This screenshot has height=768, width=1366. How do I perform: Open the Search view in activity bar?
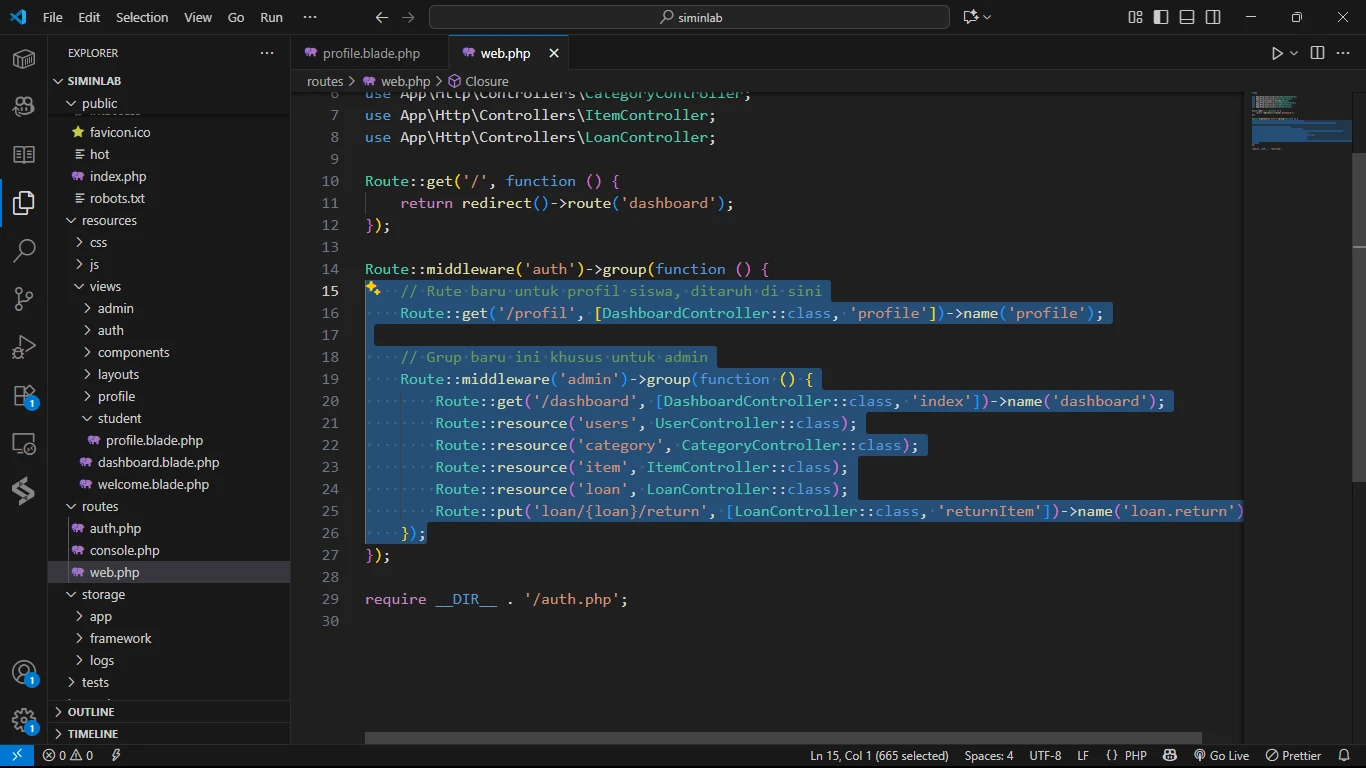point(24,250)
